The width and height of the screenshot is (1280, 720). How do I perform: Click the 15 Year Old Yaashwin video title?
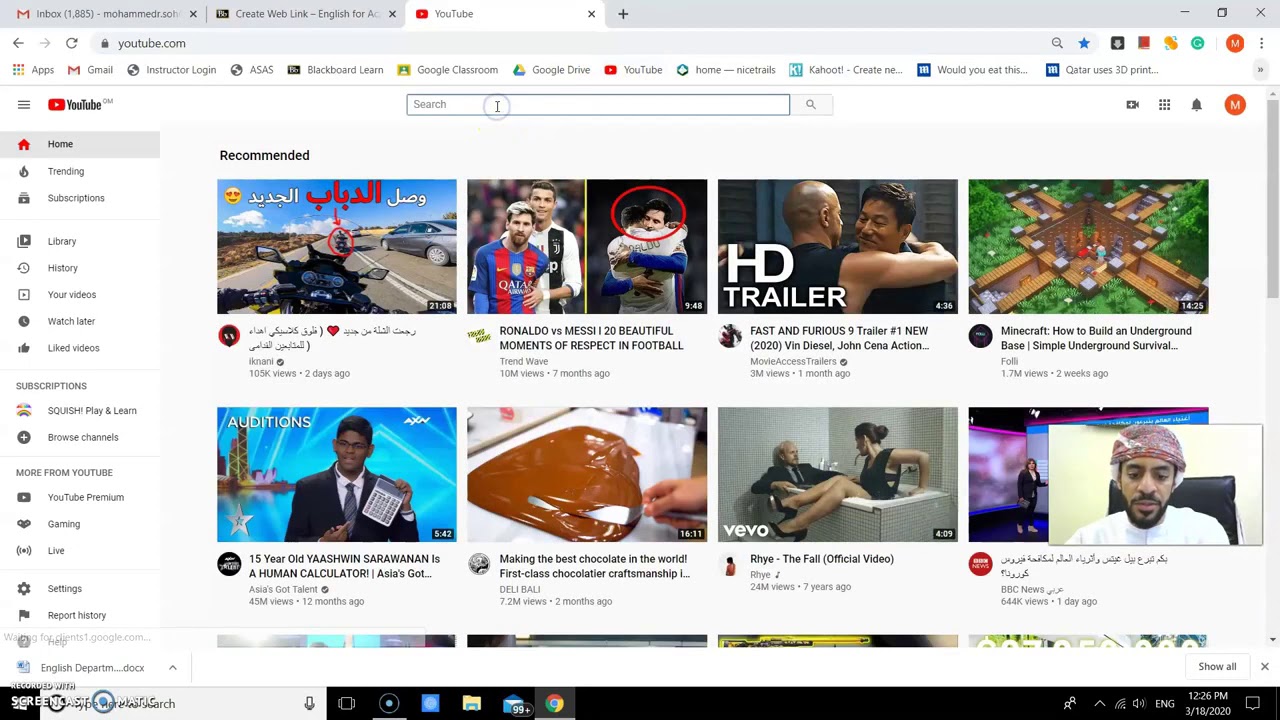pyautogui.click(x=344, y=566)
